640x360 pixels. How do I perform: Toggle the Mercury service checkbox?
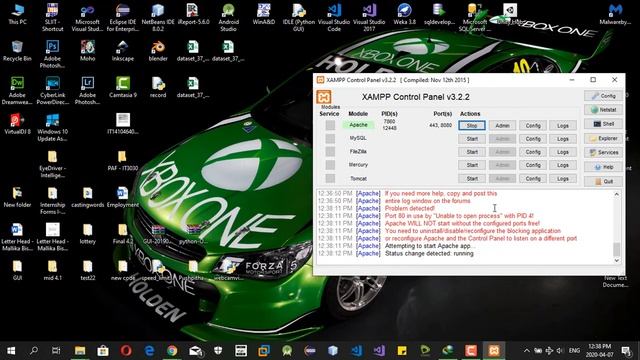tap(330, 165)
